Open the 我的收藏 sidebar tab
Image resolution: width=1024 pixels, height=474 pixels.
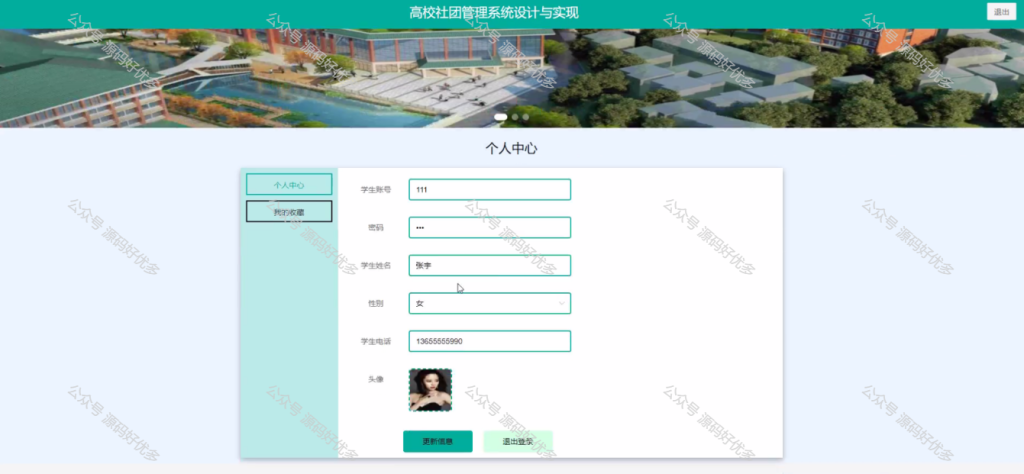[289, 212]
